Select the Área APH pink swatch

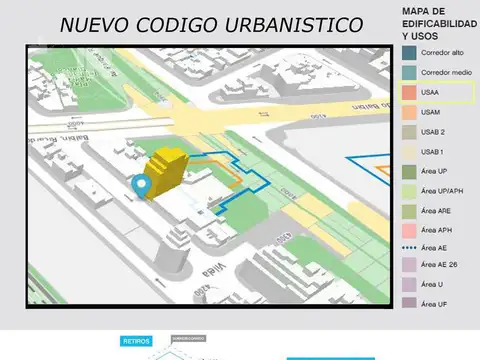coord(409,231)
